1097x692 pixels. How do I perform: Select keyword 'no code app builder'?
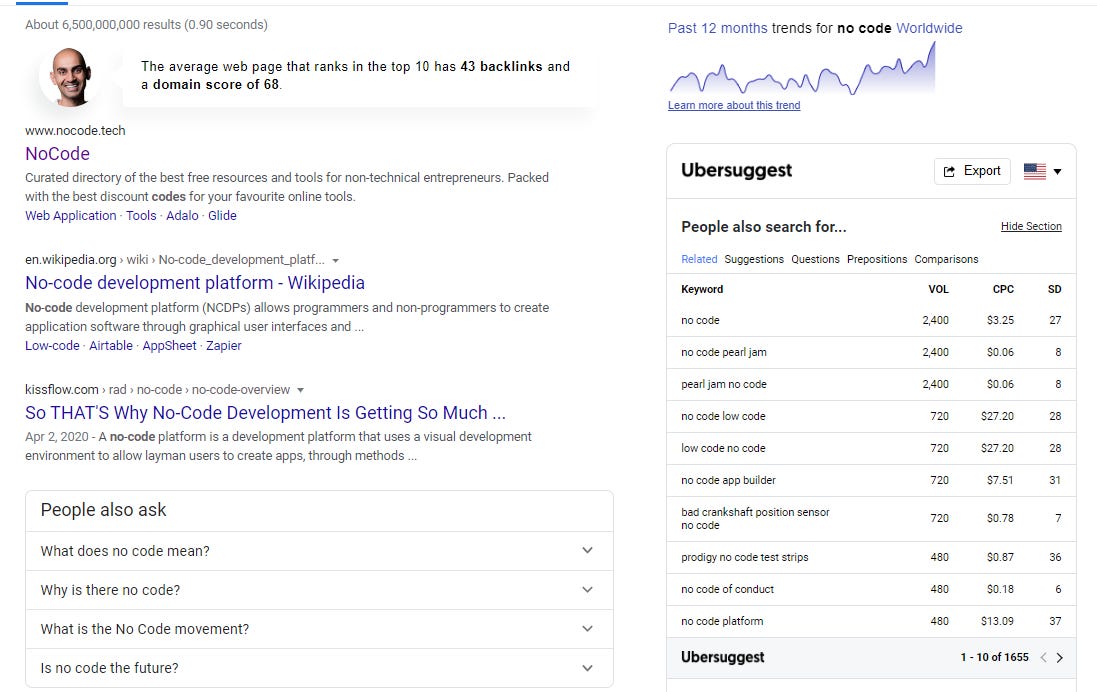click(x=728, y=481)
